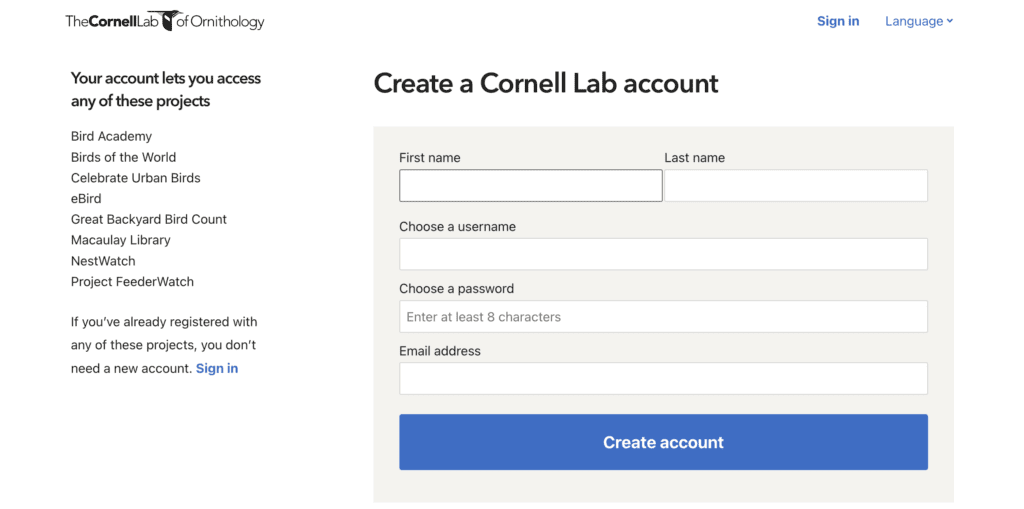Image resolution: width=1024 pixels, height=509 pixels.
Task: Open the Language dropdown
Action: pyautogui.click(x=917, y=21)
